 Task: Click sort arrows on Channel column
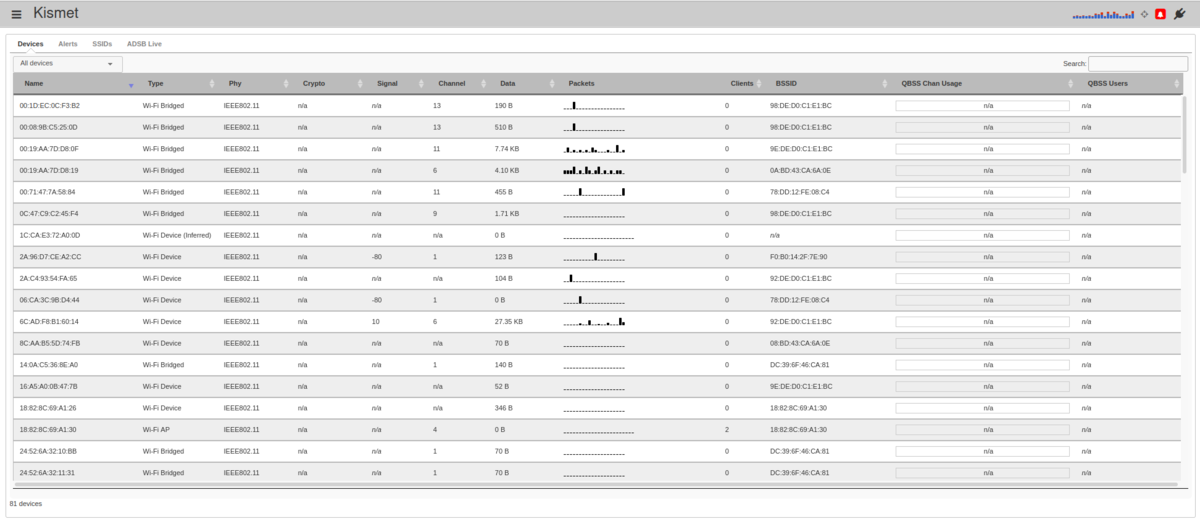pyautogui.click(x=484, y=84)
